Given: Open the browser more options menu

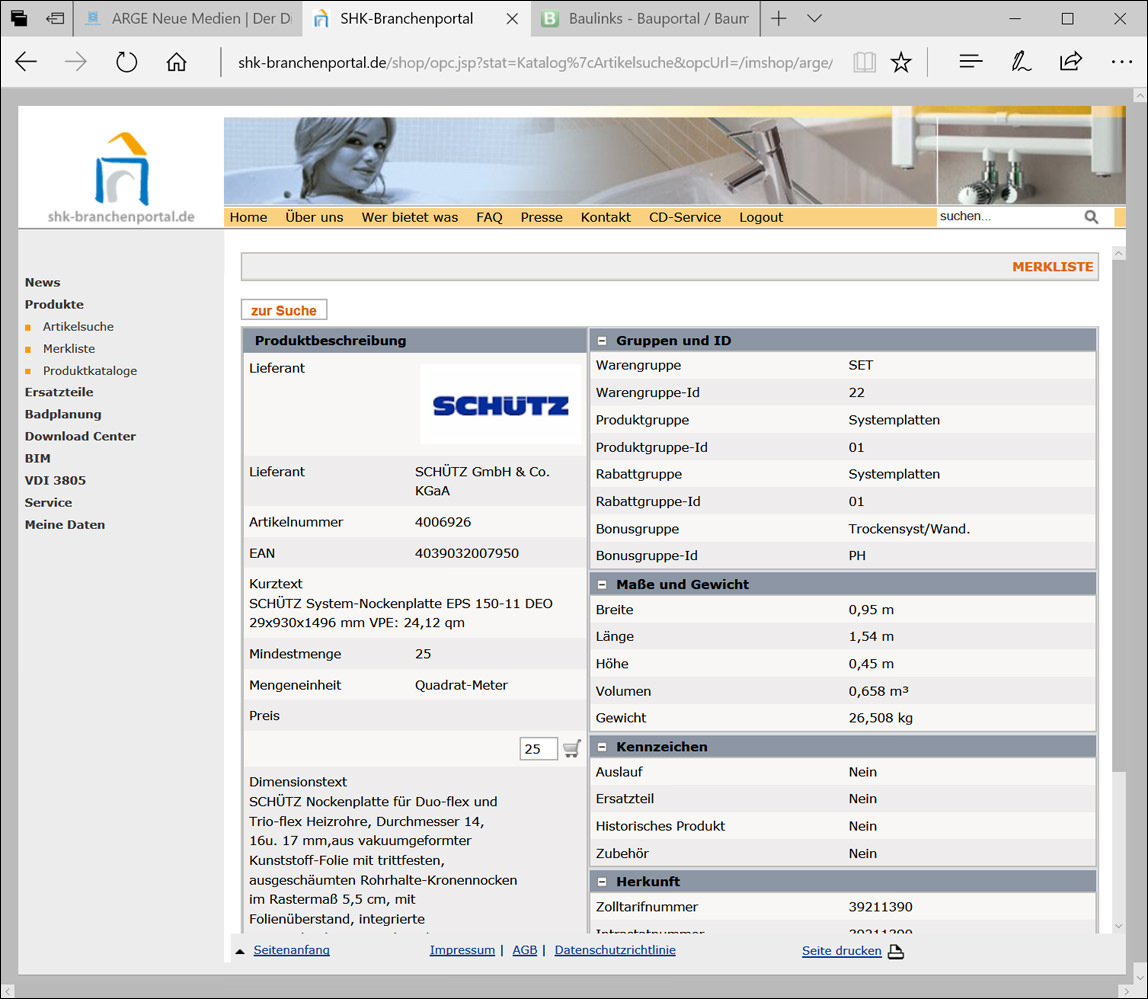Looking at the screenshot, I should (x=1121, y=62).
